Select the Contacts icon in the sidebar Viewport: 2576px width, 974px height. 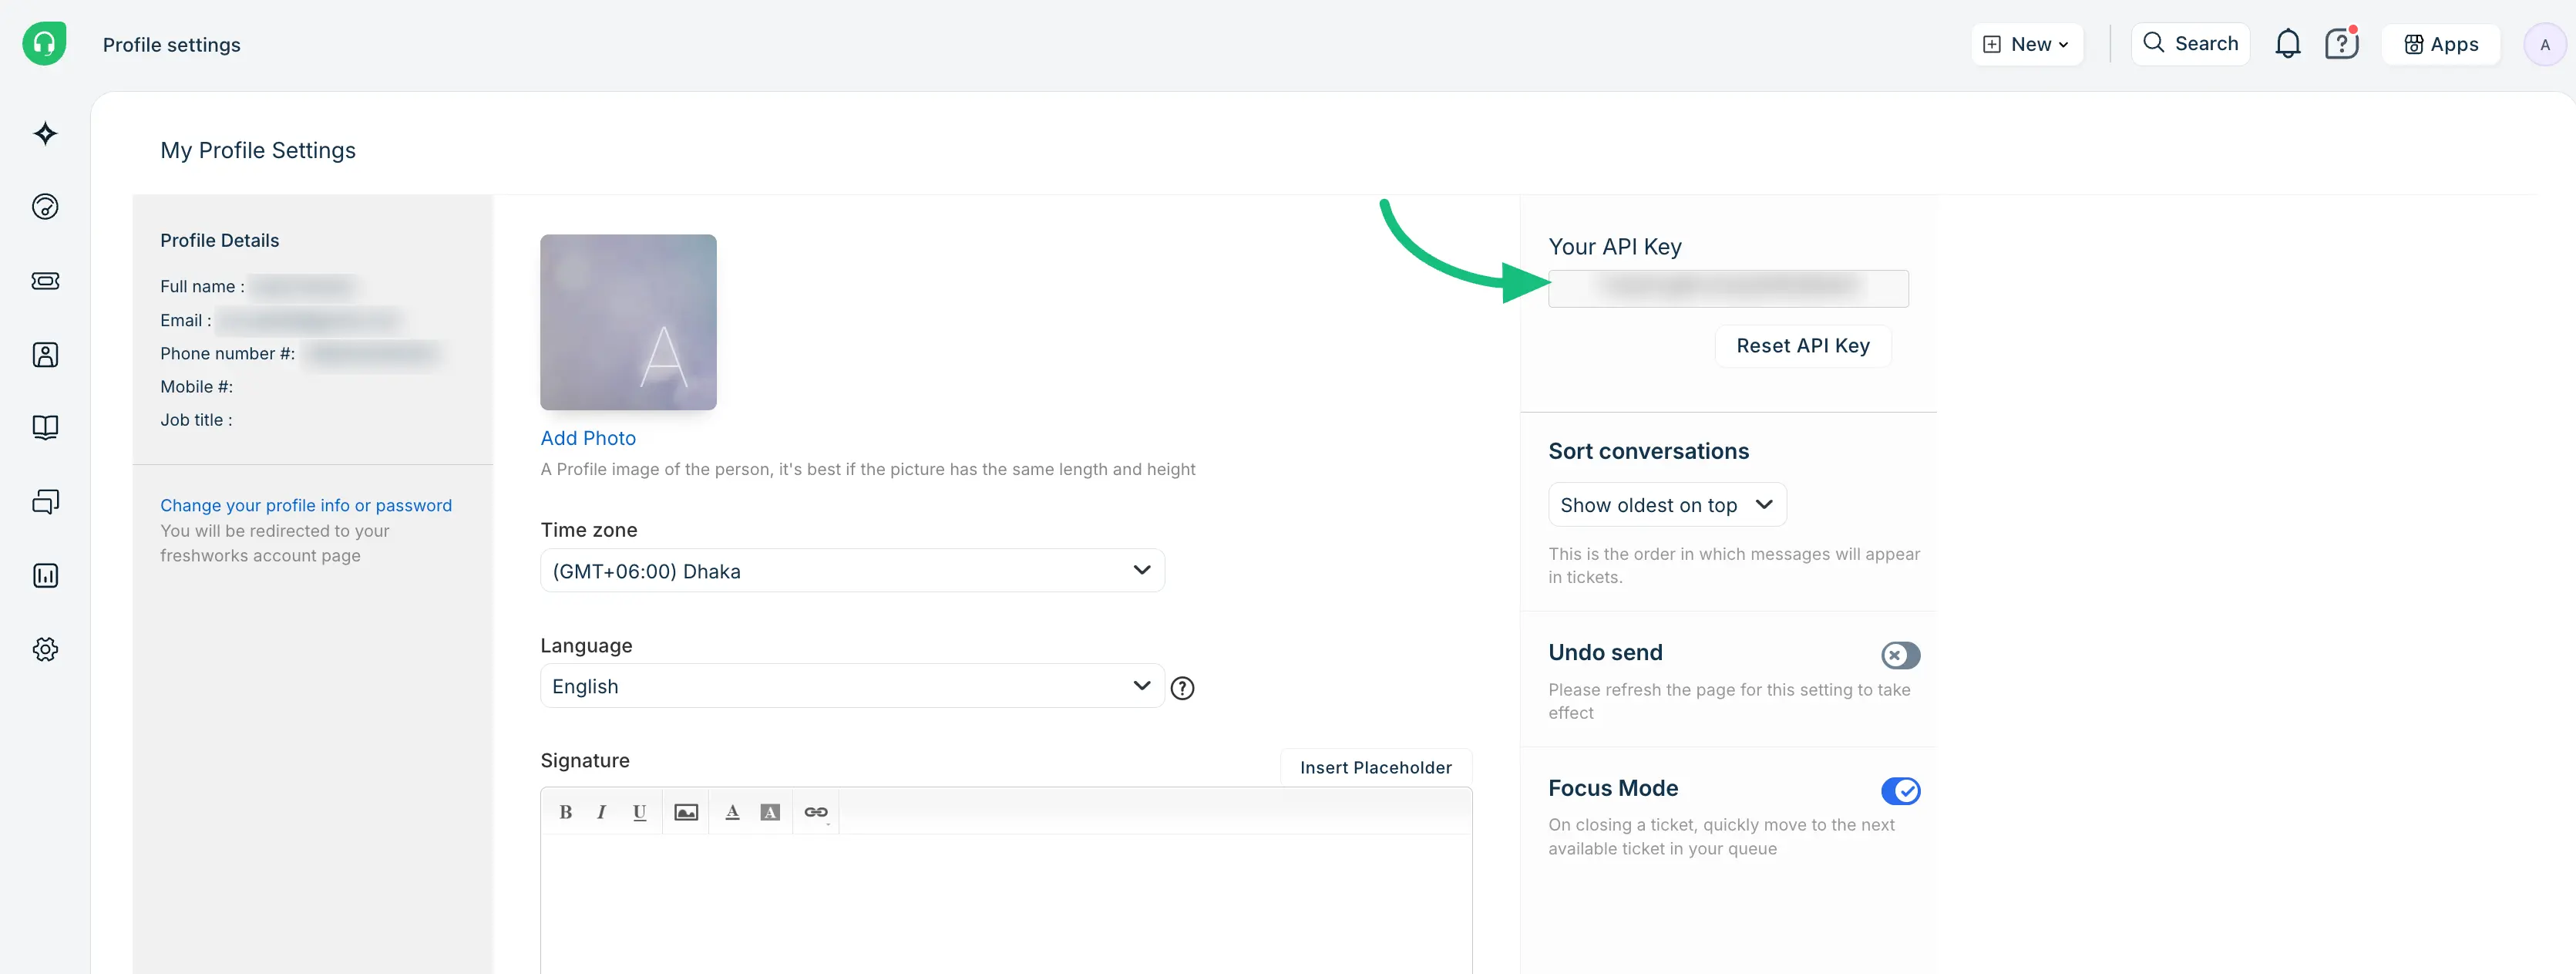pyautogui.click(x=45, y=354)
